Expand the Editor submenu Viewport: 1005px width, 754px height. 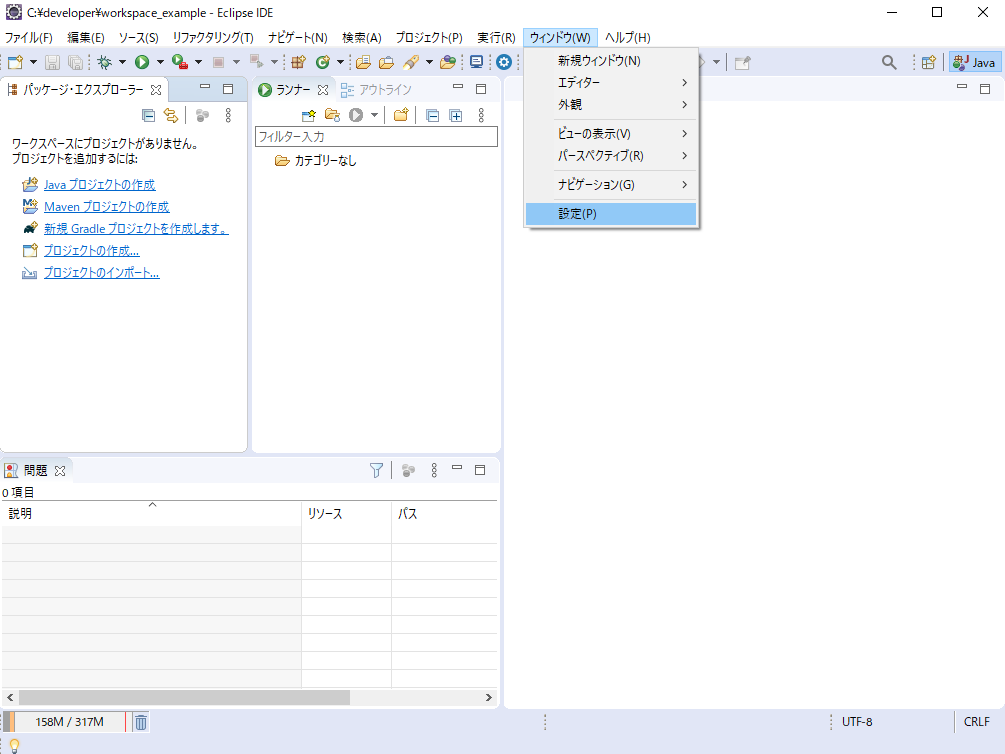(x=611, y=83)
